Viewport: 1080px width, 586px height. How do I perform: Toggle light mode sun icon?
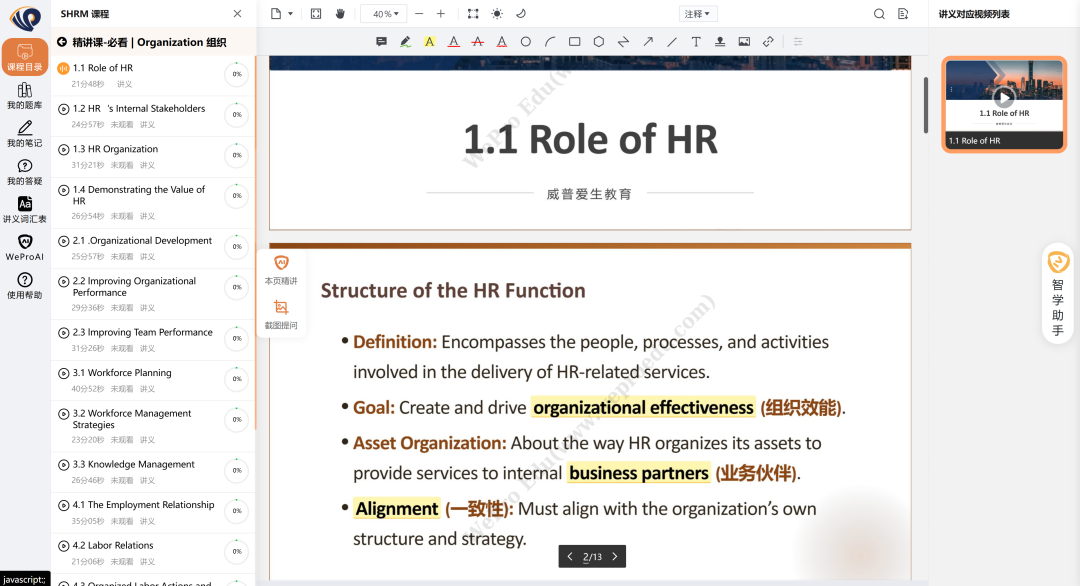(x=497, y=14)
